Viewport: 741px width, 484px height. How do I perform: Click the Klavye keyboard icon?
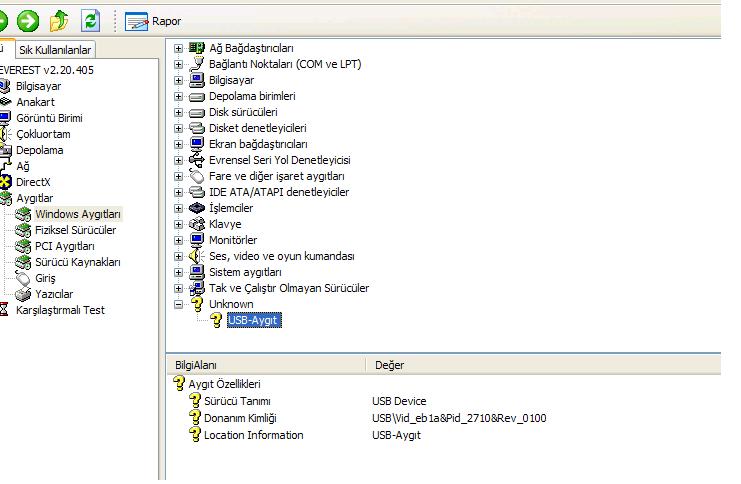tap(197, 224)
